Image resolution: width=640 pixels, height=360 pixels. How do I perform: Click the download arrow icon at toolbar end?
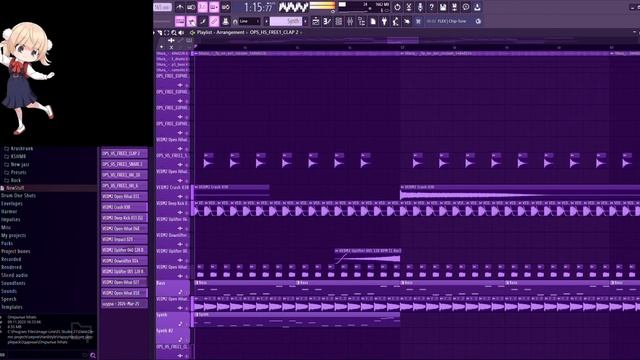point(477,7)
